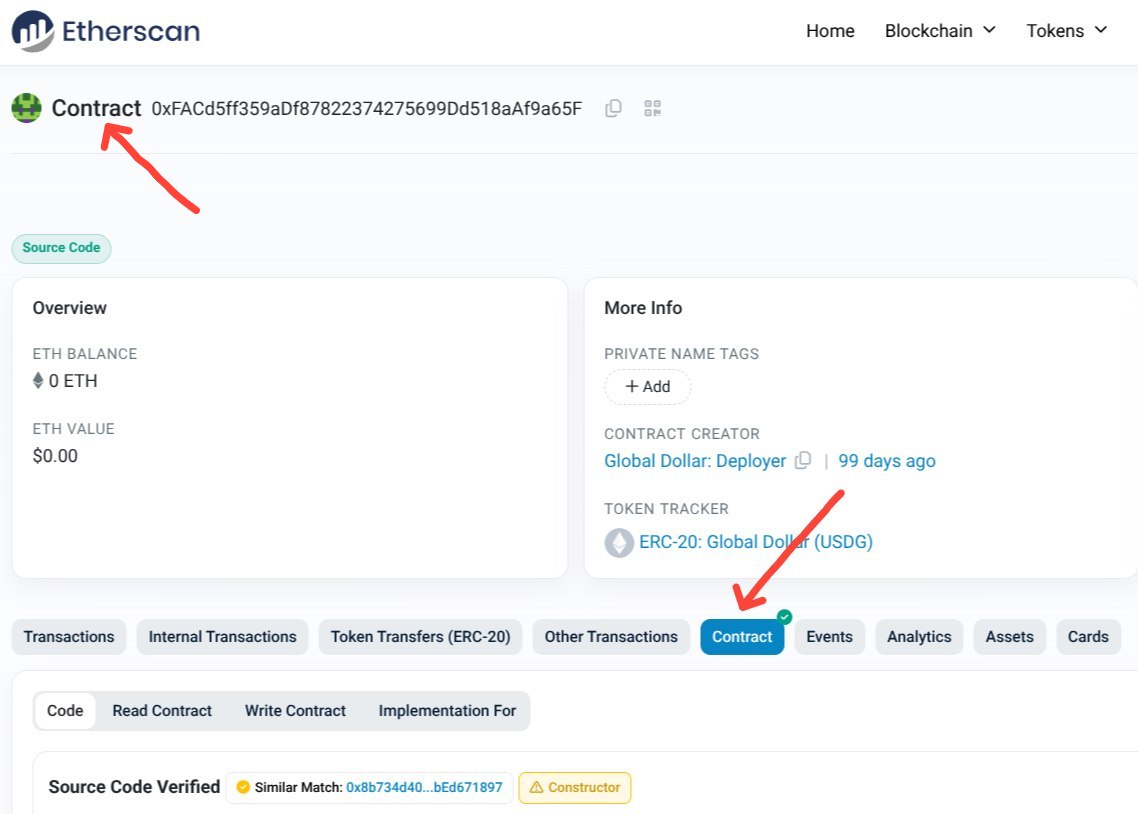
Task: Open the Write Contract sub-tab
Action: 295,711
